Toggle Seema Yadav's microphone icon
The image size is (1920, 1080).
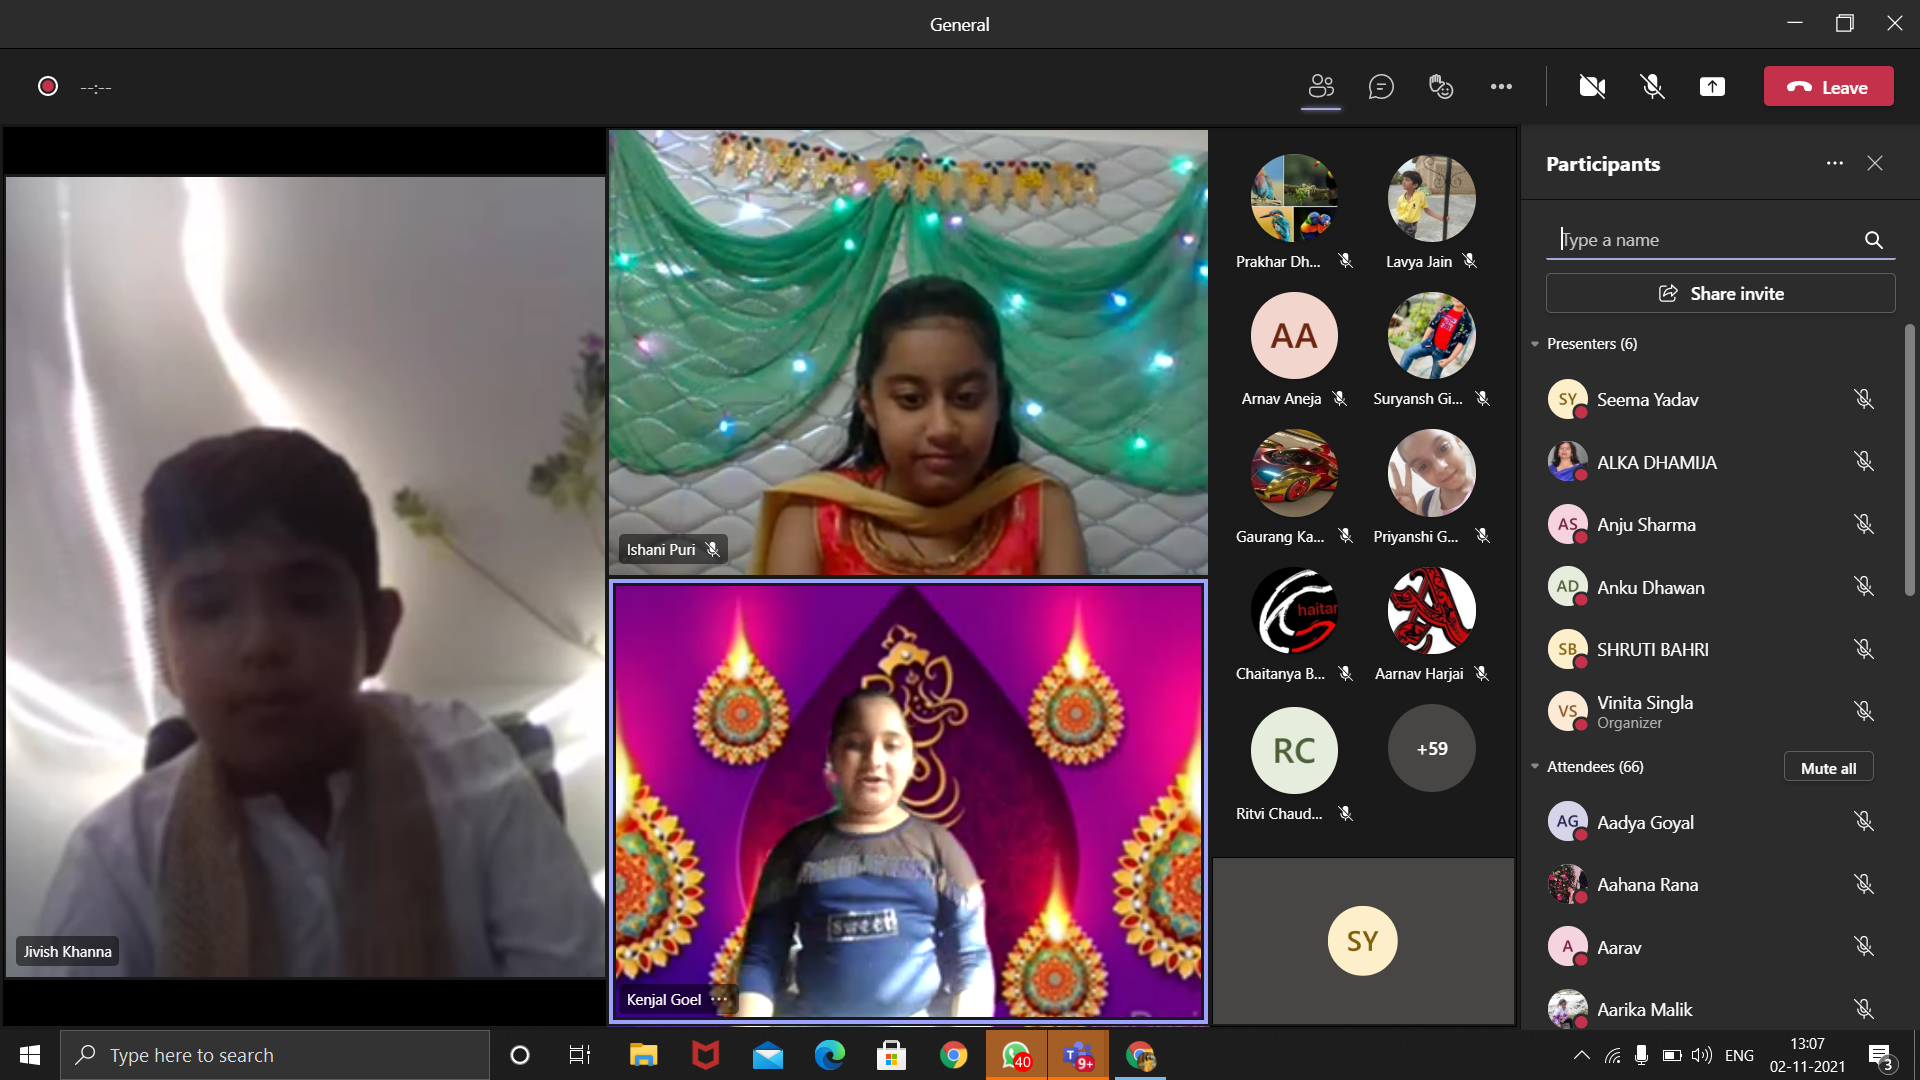[x=1863, y=399]
